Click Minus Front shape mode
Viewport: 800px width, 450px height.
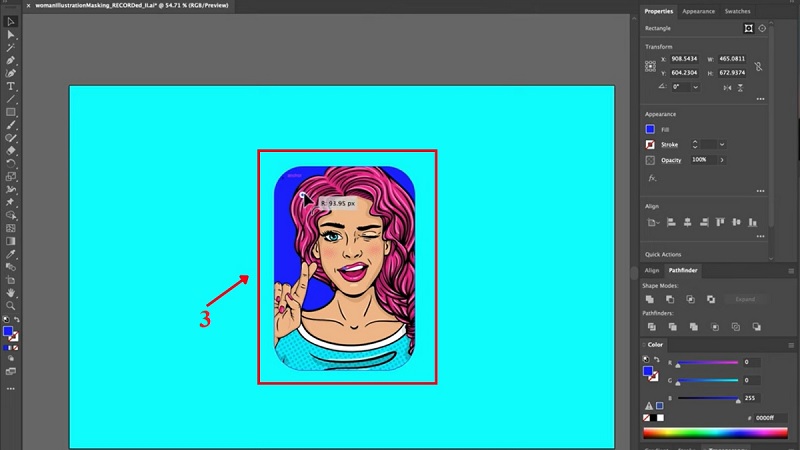click(670, 299)
